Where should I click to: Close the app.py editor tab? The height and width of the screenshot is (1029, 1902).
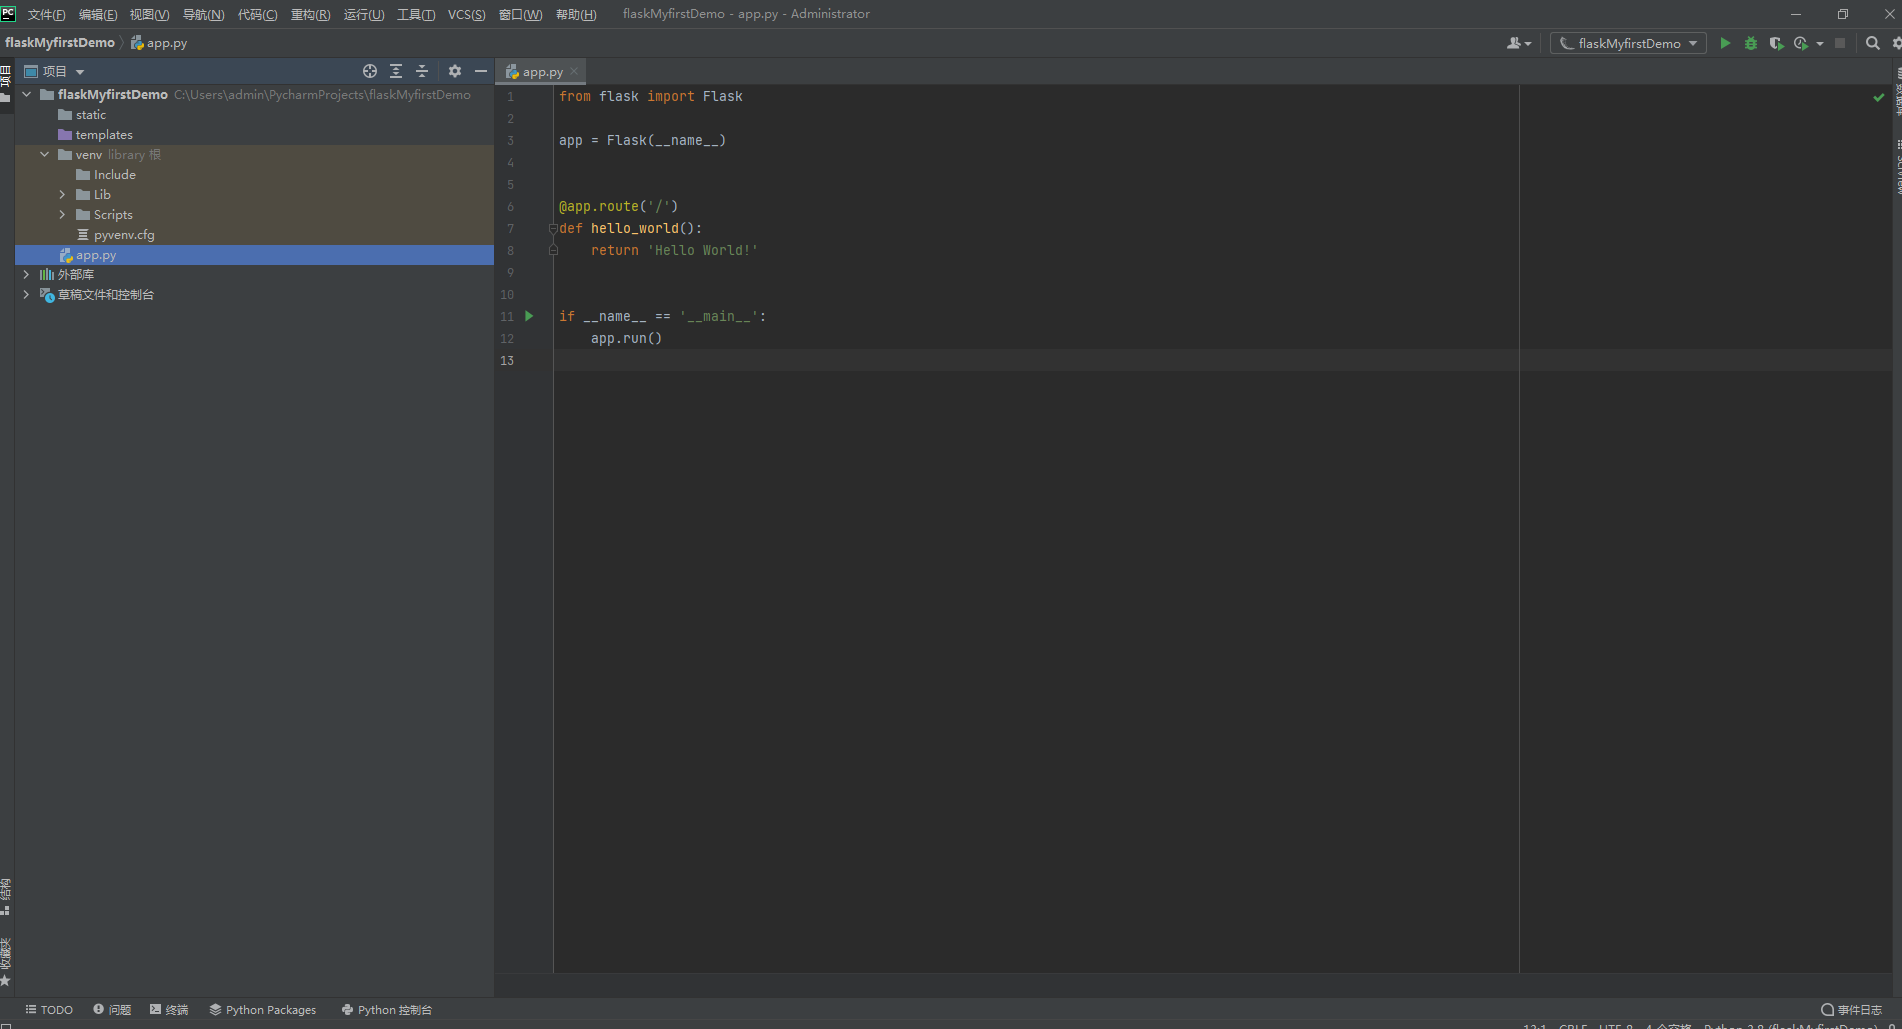pos(574,72)
